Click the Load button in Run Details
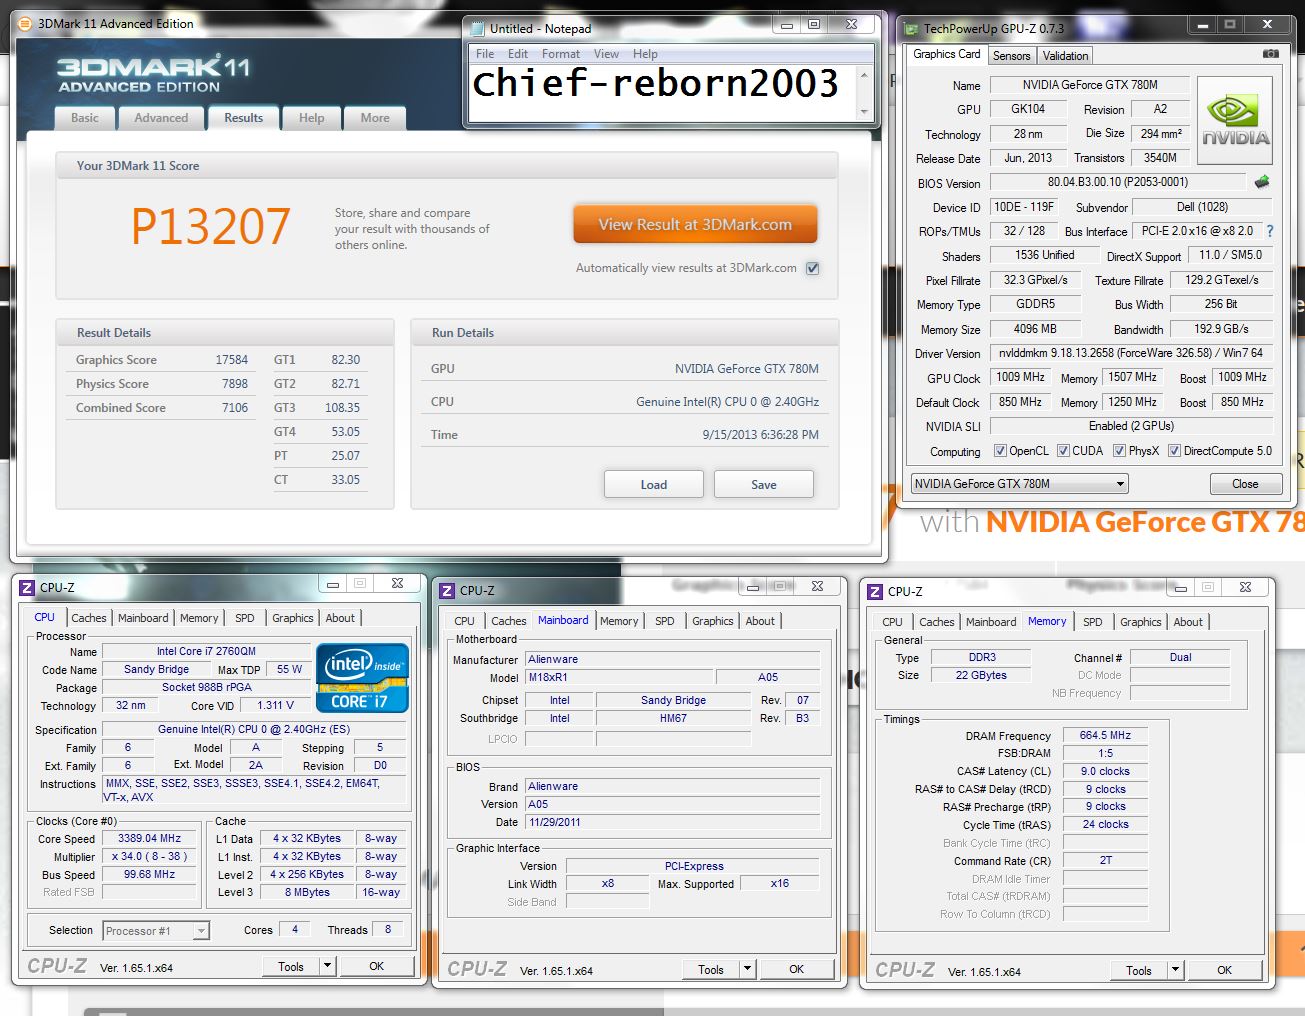The image size is (1305, 1016). click(653, 484)
